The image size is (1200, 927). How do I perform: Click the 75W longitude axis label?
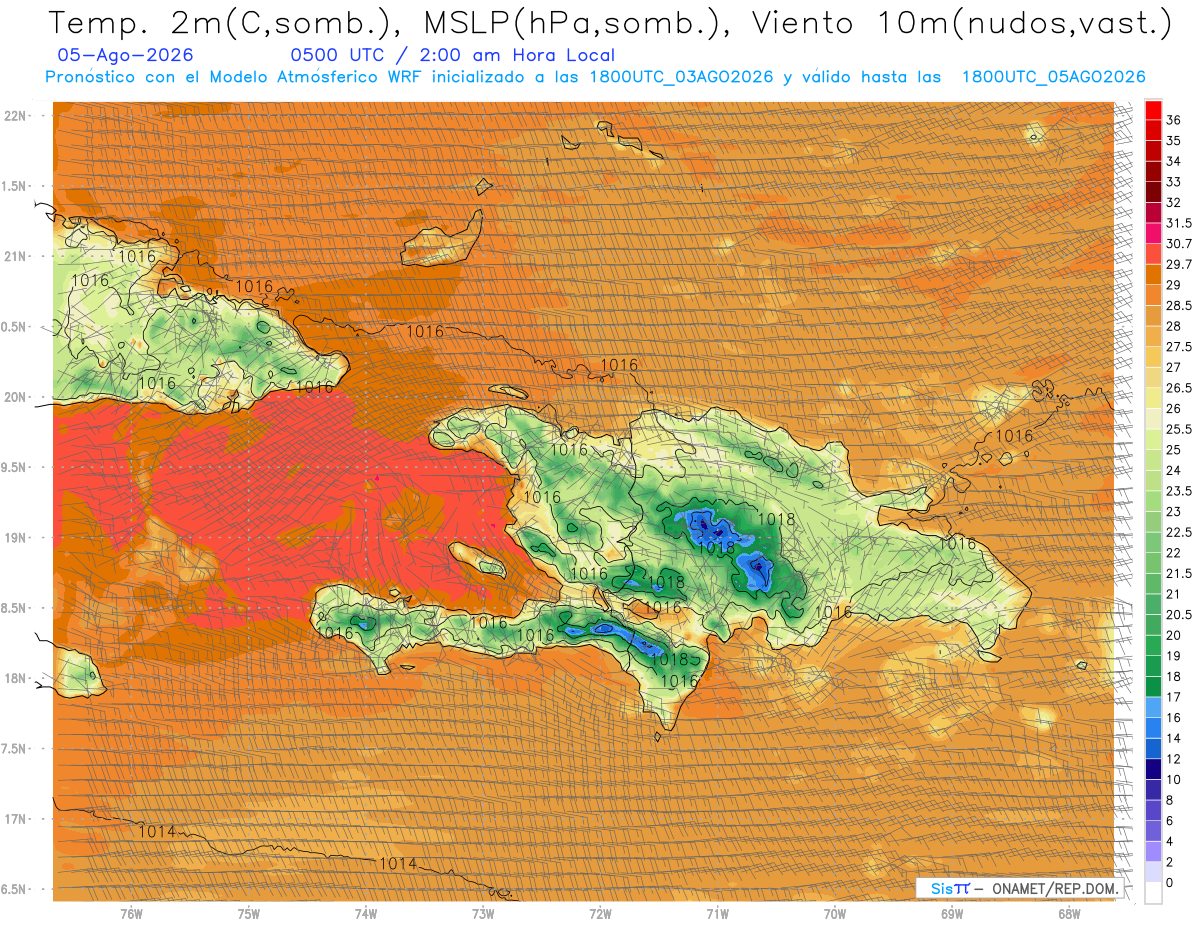tap(249, 913)
